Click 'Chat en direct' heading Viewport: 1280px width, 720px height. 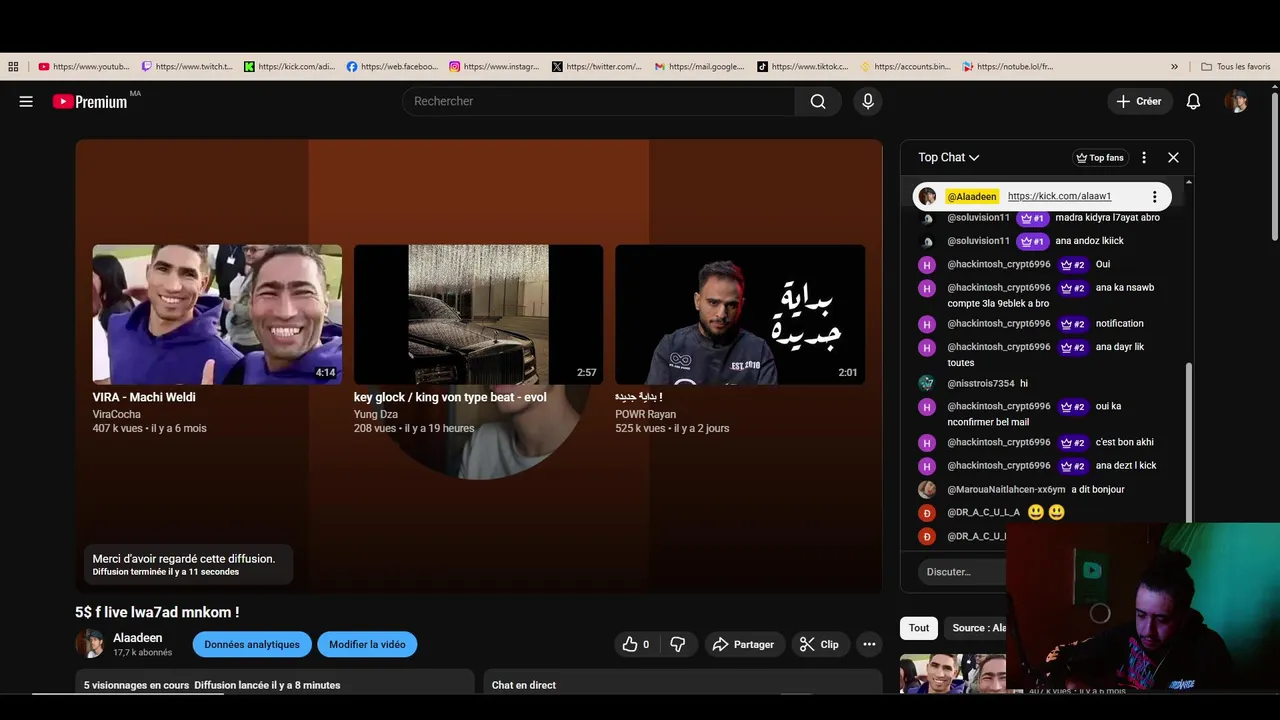point(524,685)
